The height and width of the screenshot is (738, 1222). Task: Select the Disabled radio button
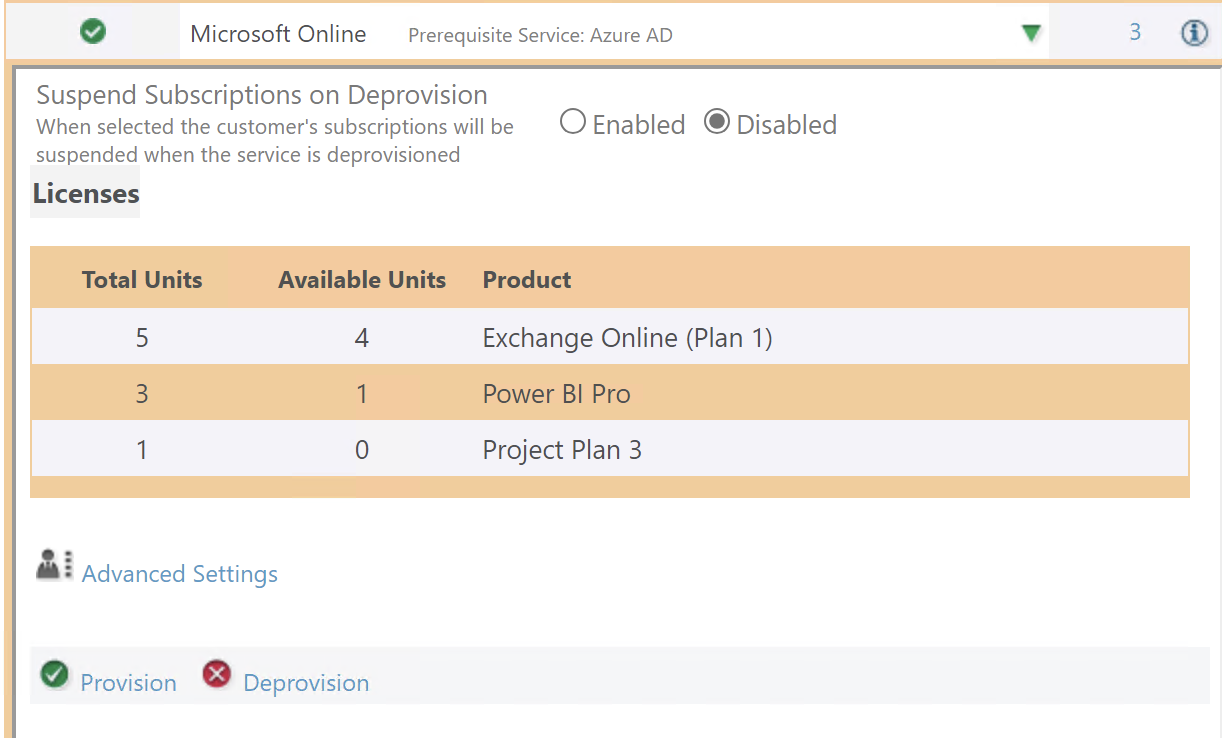tap(717, 123)
